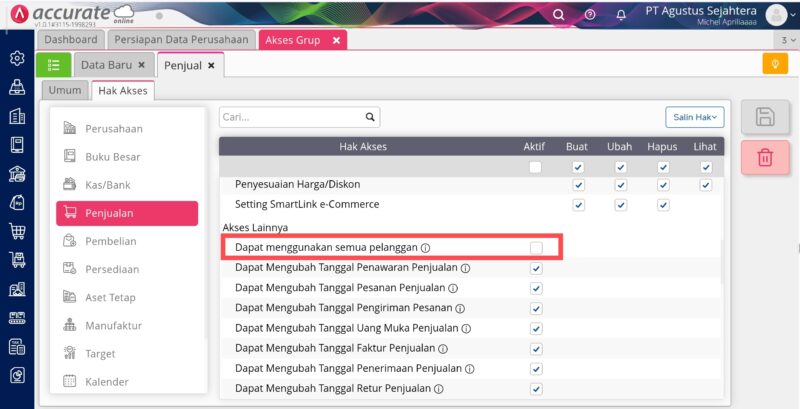The image size is (800, 409).
Task: Click the search magnifier in top bar
Action: pos(559,15)
